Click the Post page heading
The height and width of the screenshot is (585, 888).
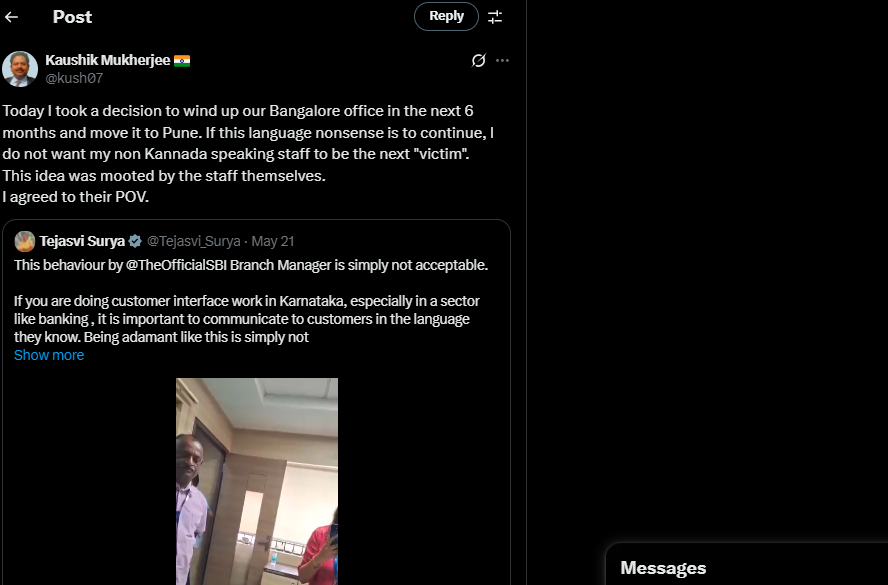pyautogui.click(x=72, y=17)
